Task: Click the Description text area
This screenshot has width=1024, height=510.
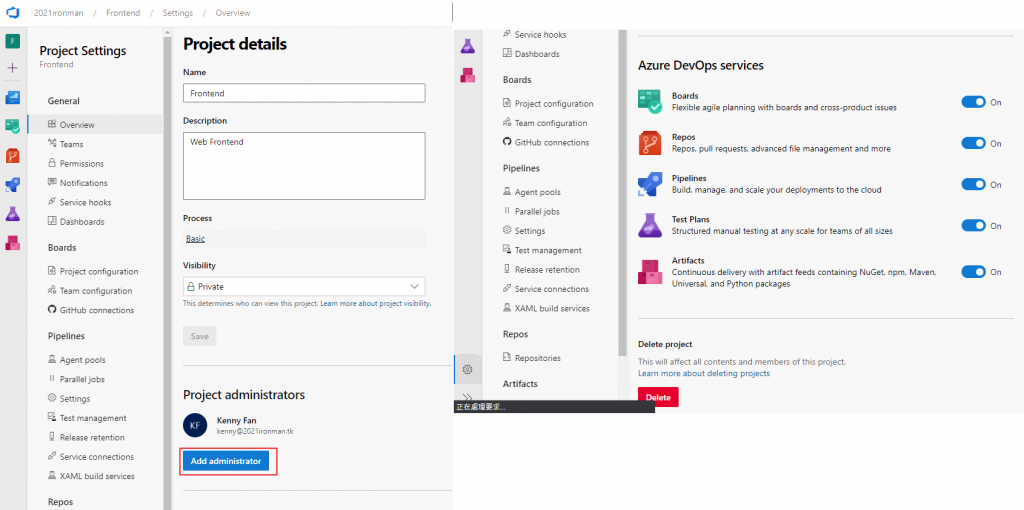Action: point(304,166)
